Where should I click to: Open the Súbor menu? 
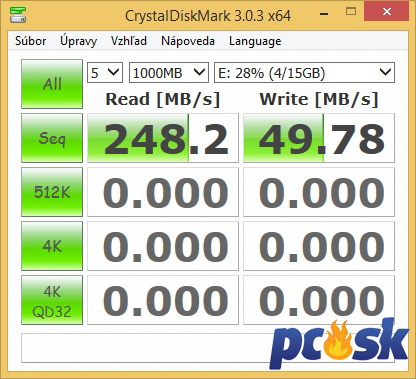tap(30, 41)
